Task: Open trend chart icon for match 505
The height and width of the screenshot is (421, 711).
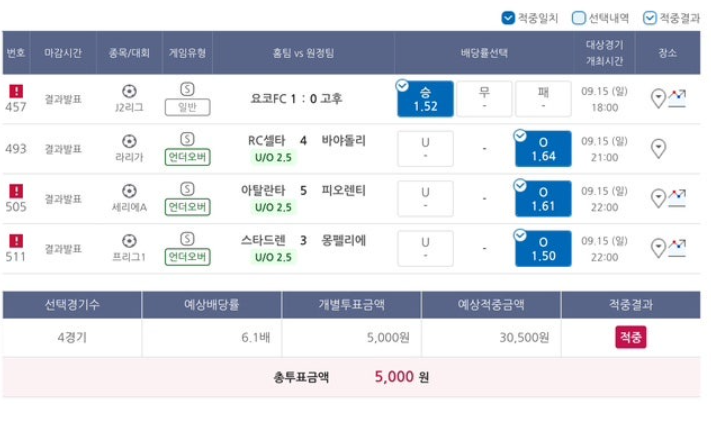Action: [677, 198]
